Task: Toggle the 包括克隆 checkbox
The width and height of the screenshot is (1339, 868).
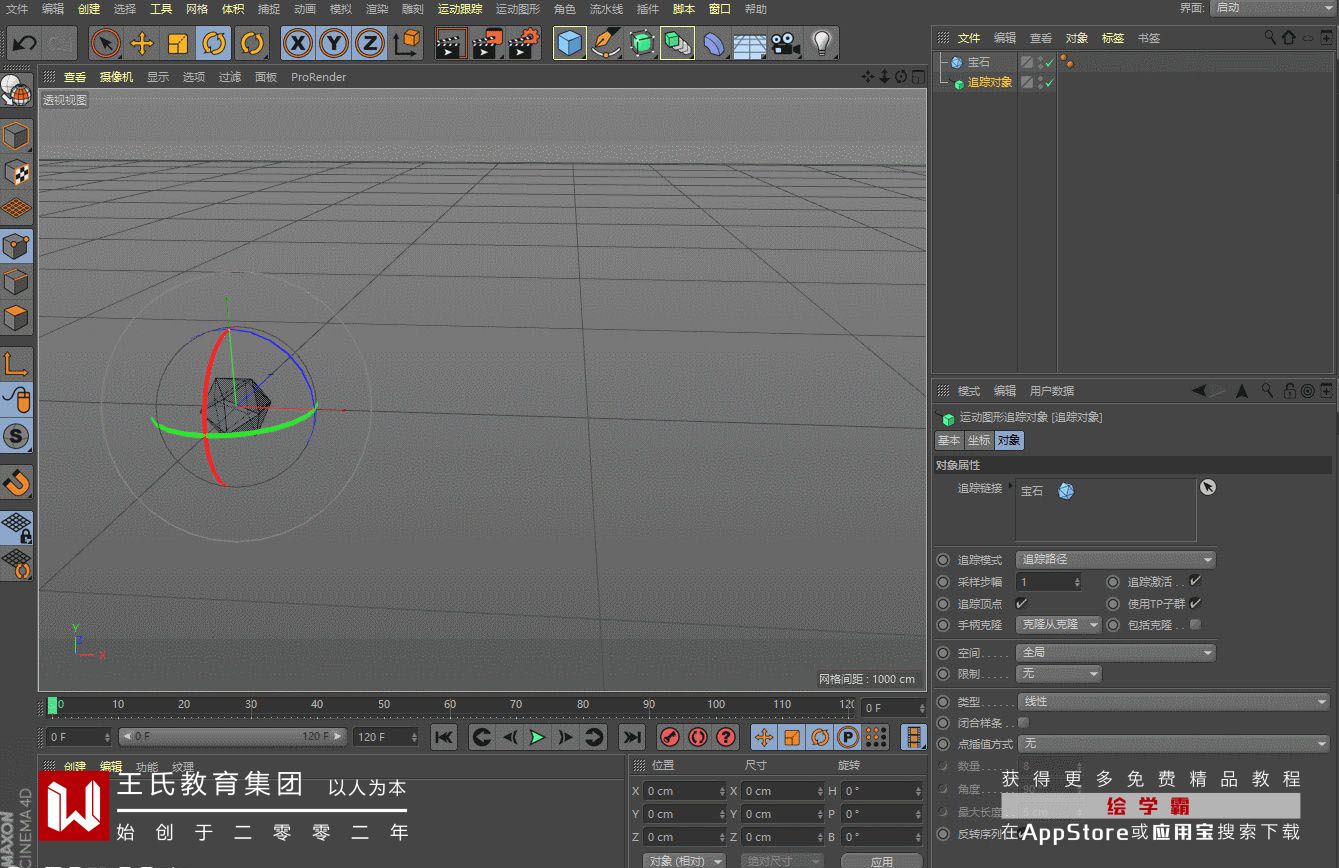Action: tap(1195, 625)
